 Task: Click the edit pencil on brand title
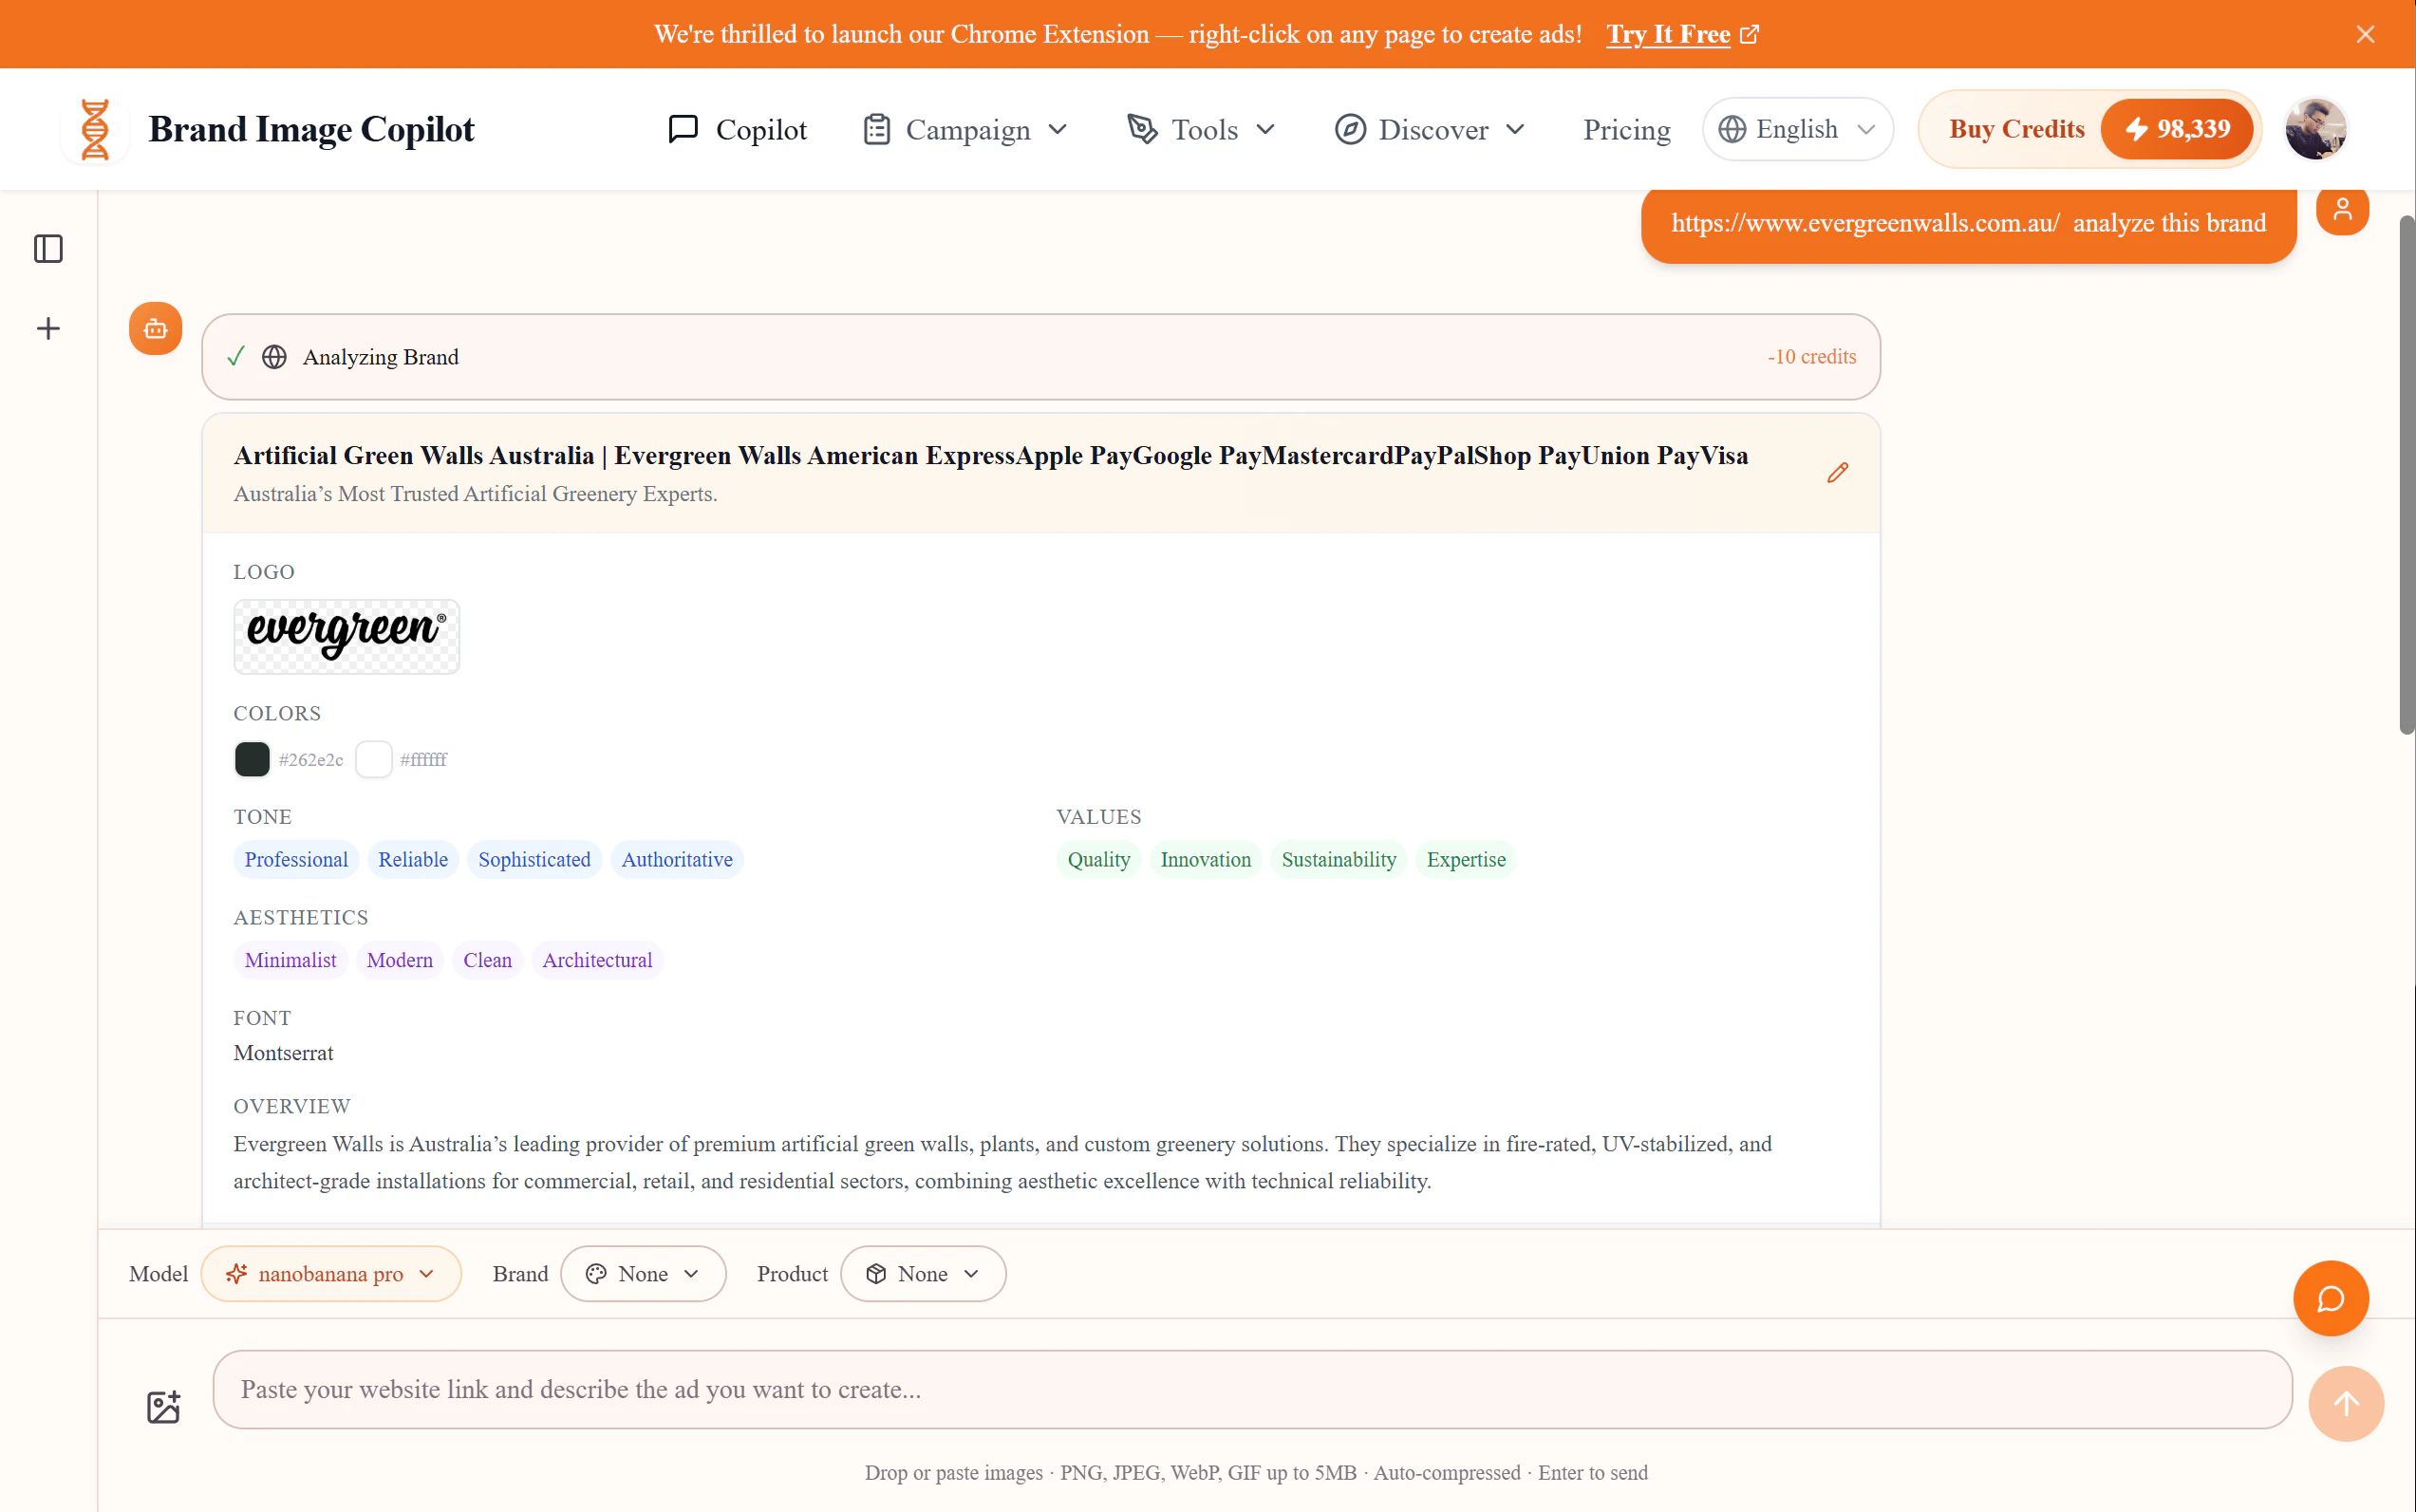pyautogui.click(x=1838, y=472)
